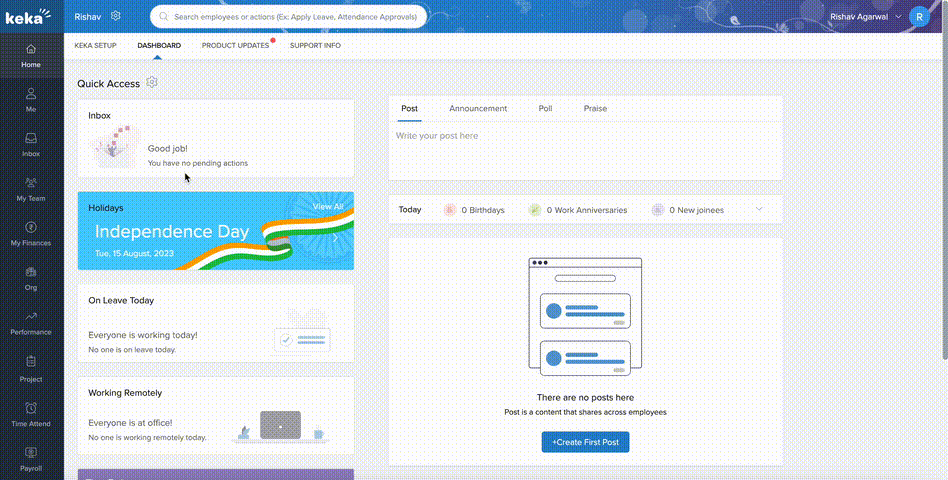The height and width of the screenshot is (480, 948).
Task: Select the Product Updates tab
Action: click(x=235, y=46)
